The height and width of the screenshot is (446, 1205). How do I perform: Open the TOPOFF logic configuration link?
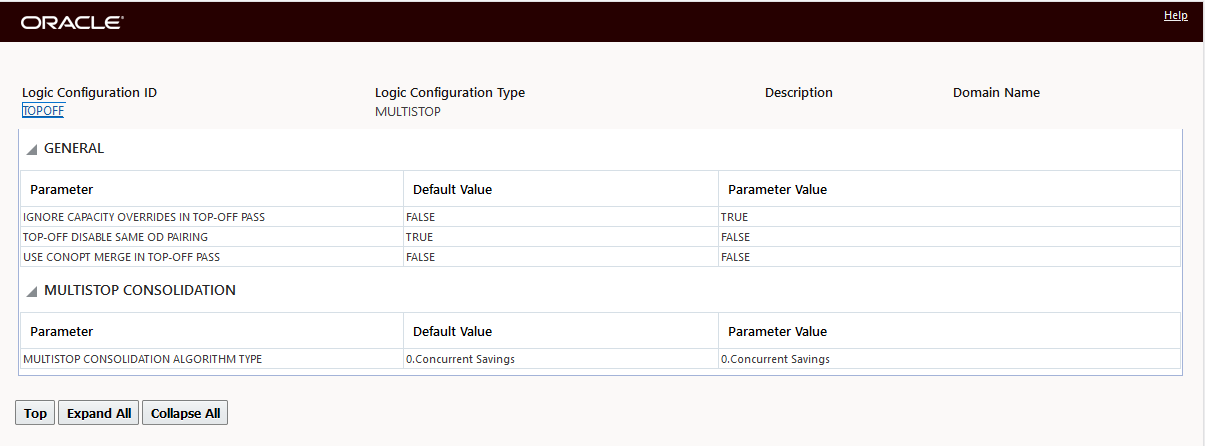[x=43, y=111]
